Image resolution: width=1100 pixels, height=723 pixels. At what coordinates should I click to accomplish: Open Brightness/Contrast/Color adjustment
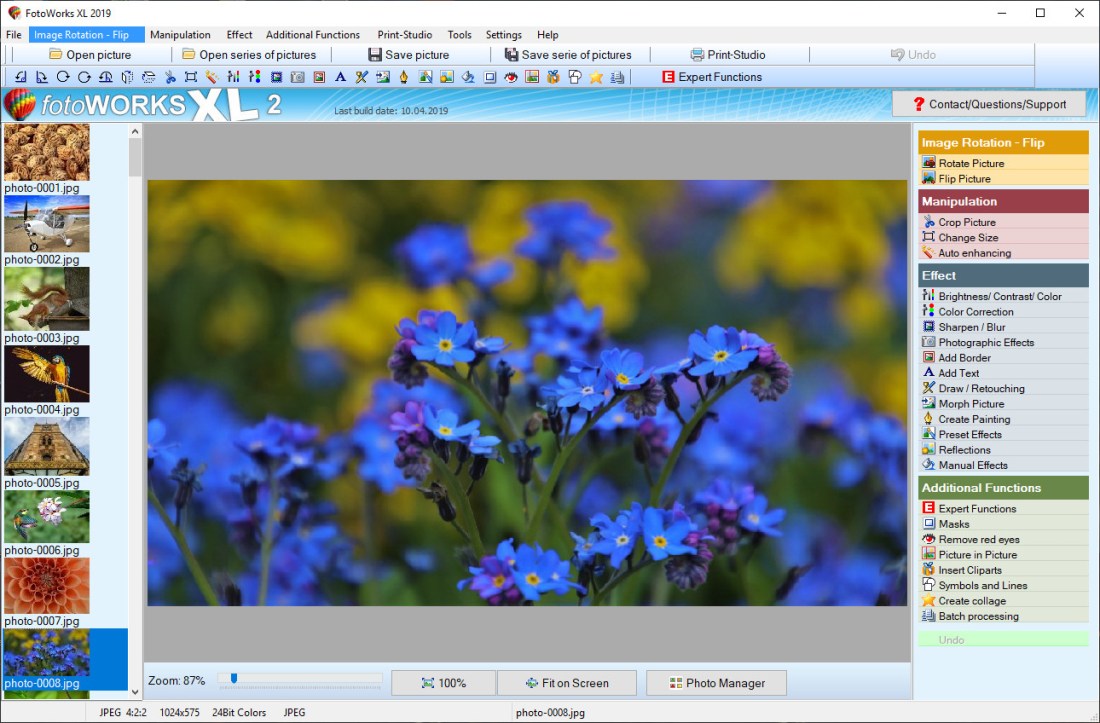pyautogui.click(x=1003, y=296)
